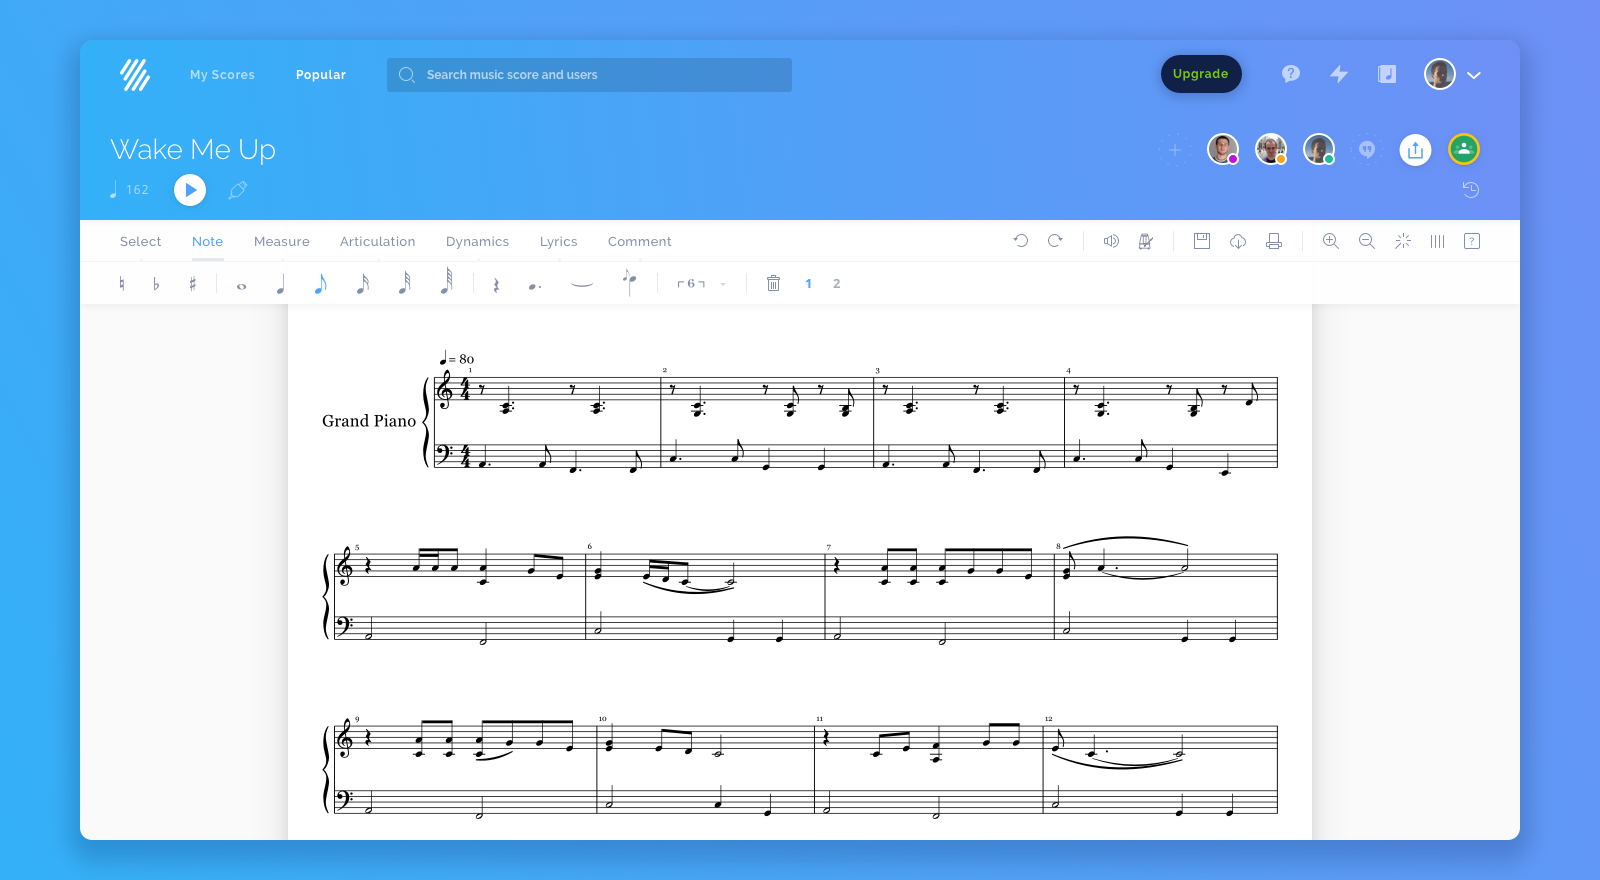The width and height of the screenshot is (1600, 880).
Task: Choose the quarter note duration
Action: pos(281,284)
